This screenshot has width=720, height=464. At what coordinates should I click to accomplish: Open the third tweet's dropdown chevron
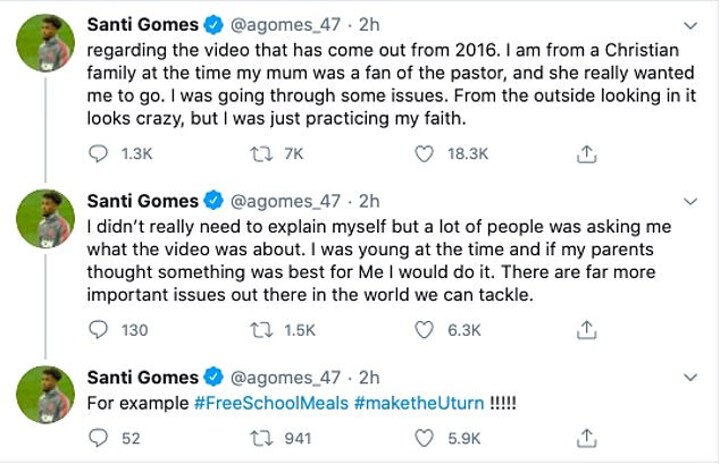point(690,377)
